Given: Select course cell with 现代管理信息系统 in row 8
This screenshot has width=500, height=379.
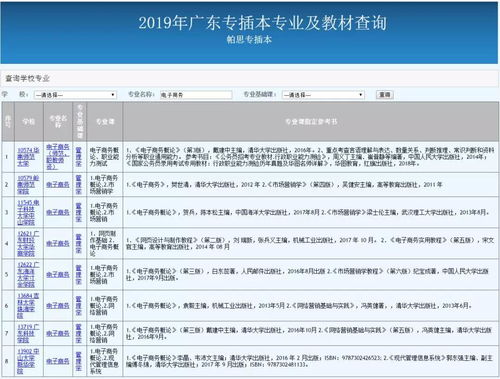Looking at the screenshot, I should click(104, 361).
